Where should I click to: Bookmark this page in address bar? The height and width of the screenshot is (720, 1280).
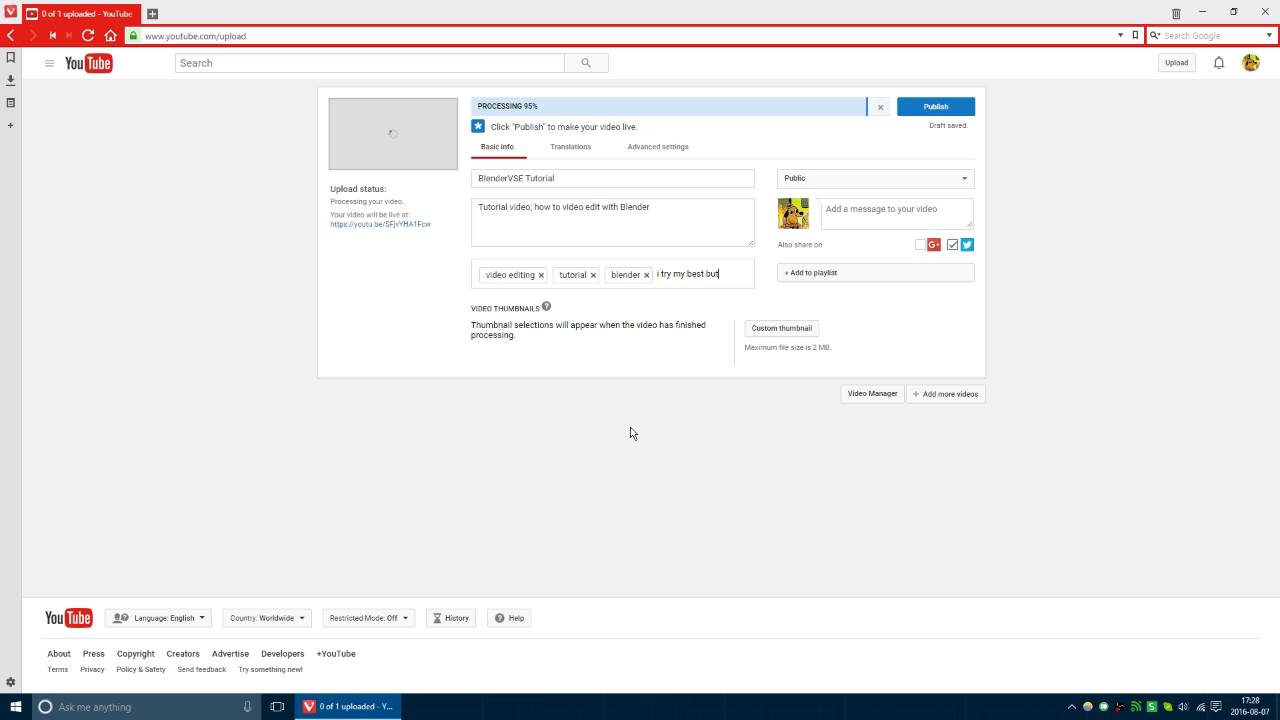(1135, 35)
